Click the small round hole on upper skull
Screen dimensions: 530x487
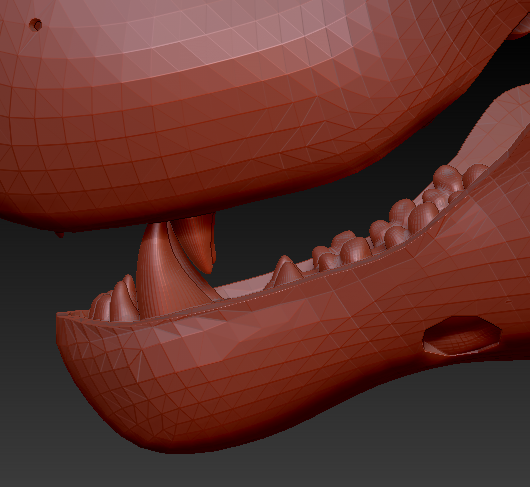(x=36, y=25)
